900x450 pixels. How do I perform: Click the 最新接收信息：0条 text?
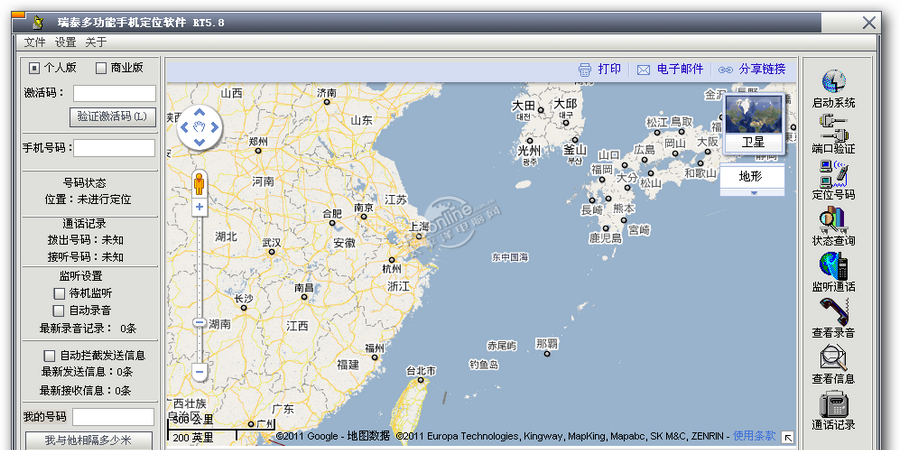click(86, 391)
